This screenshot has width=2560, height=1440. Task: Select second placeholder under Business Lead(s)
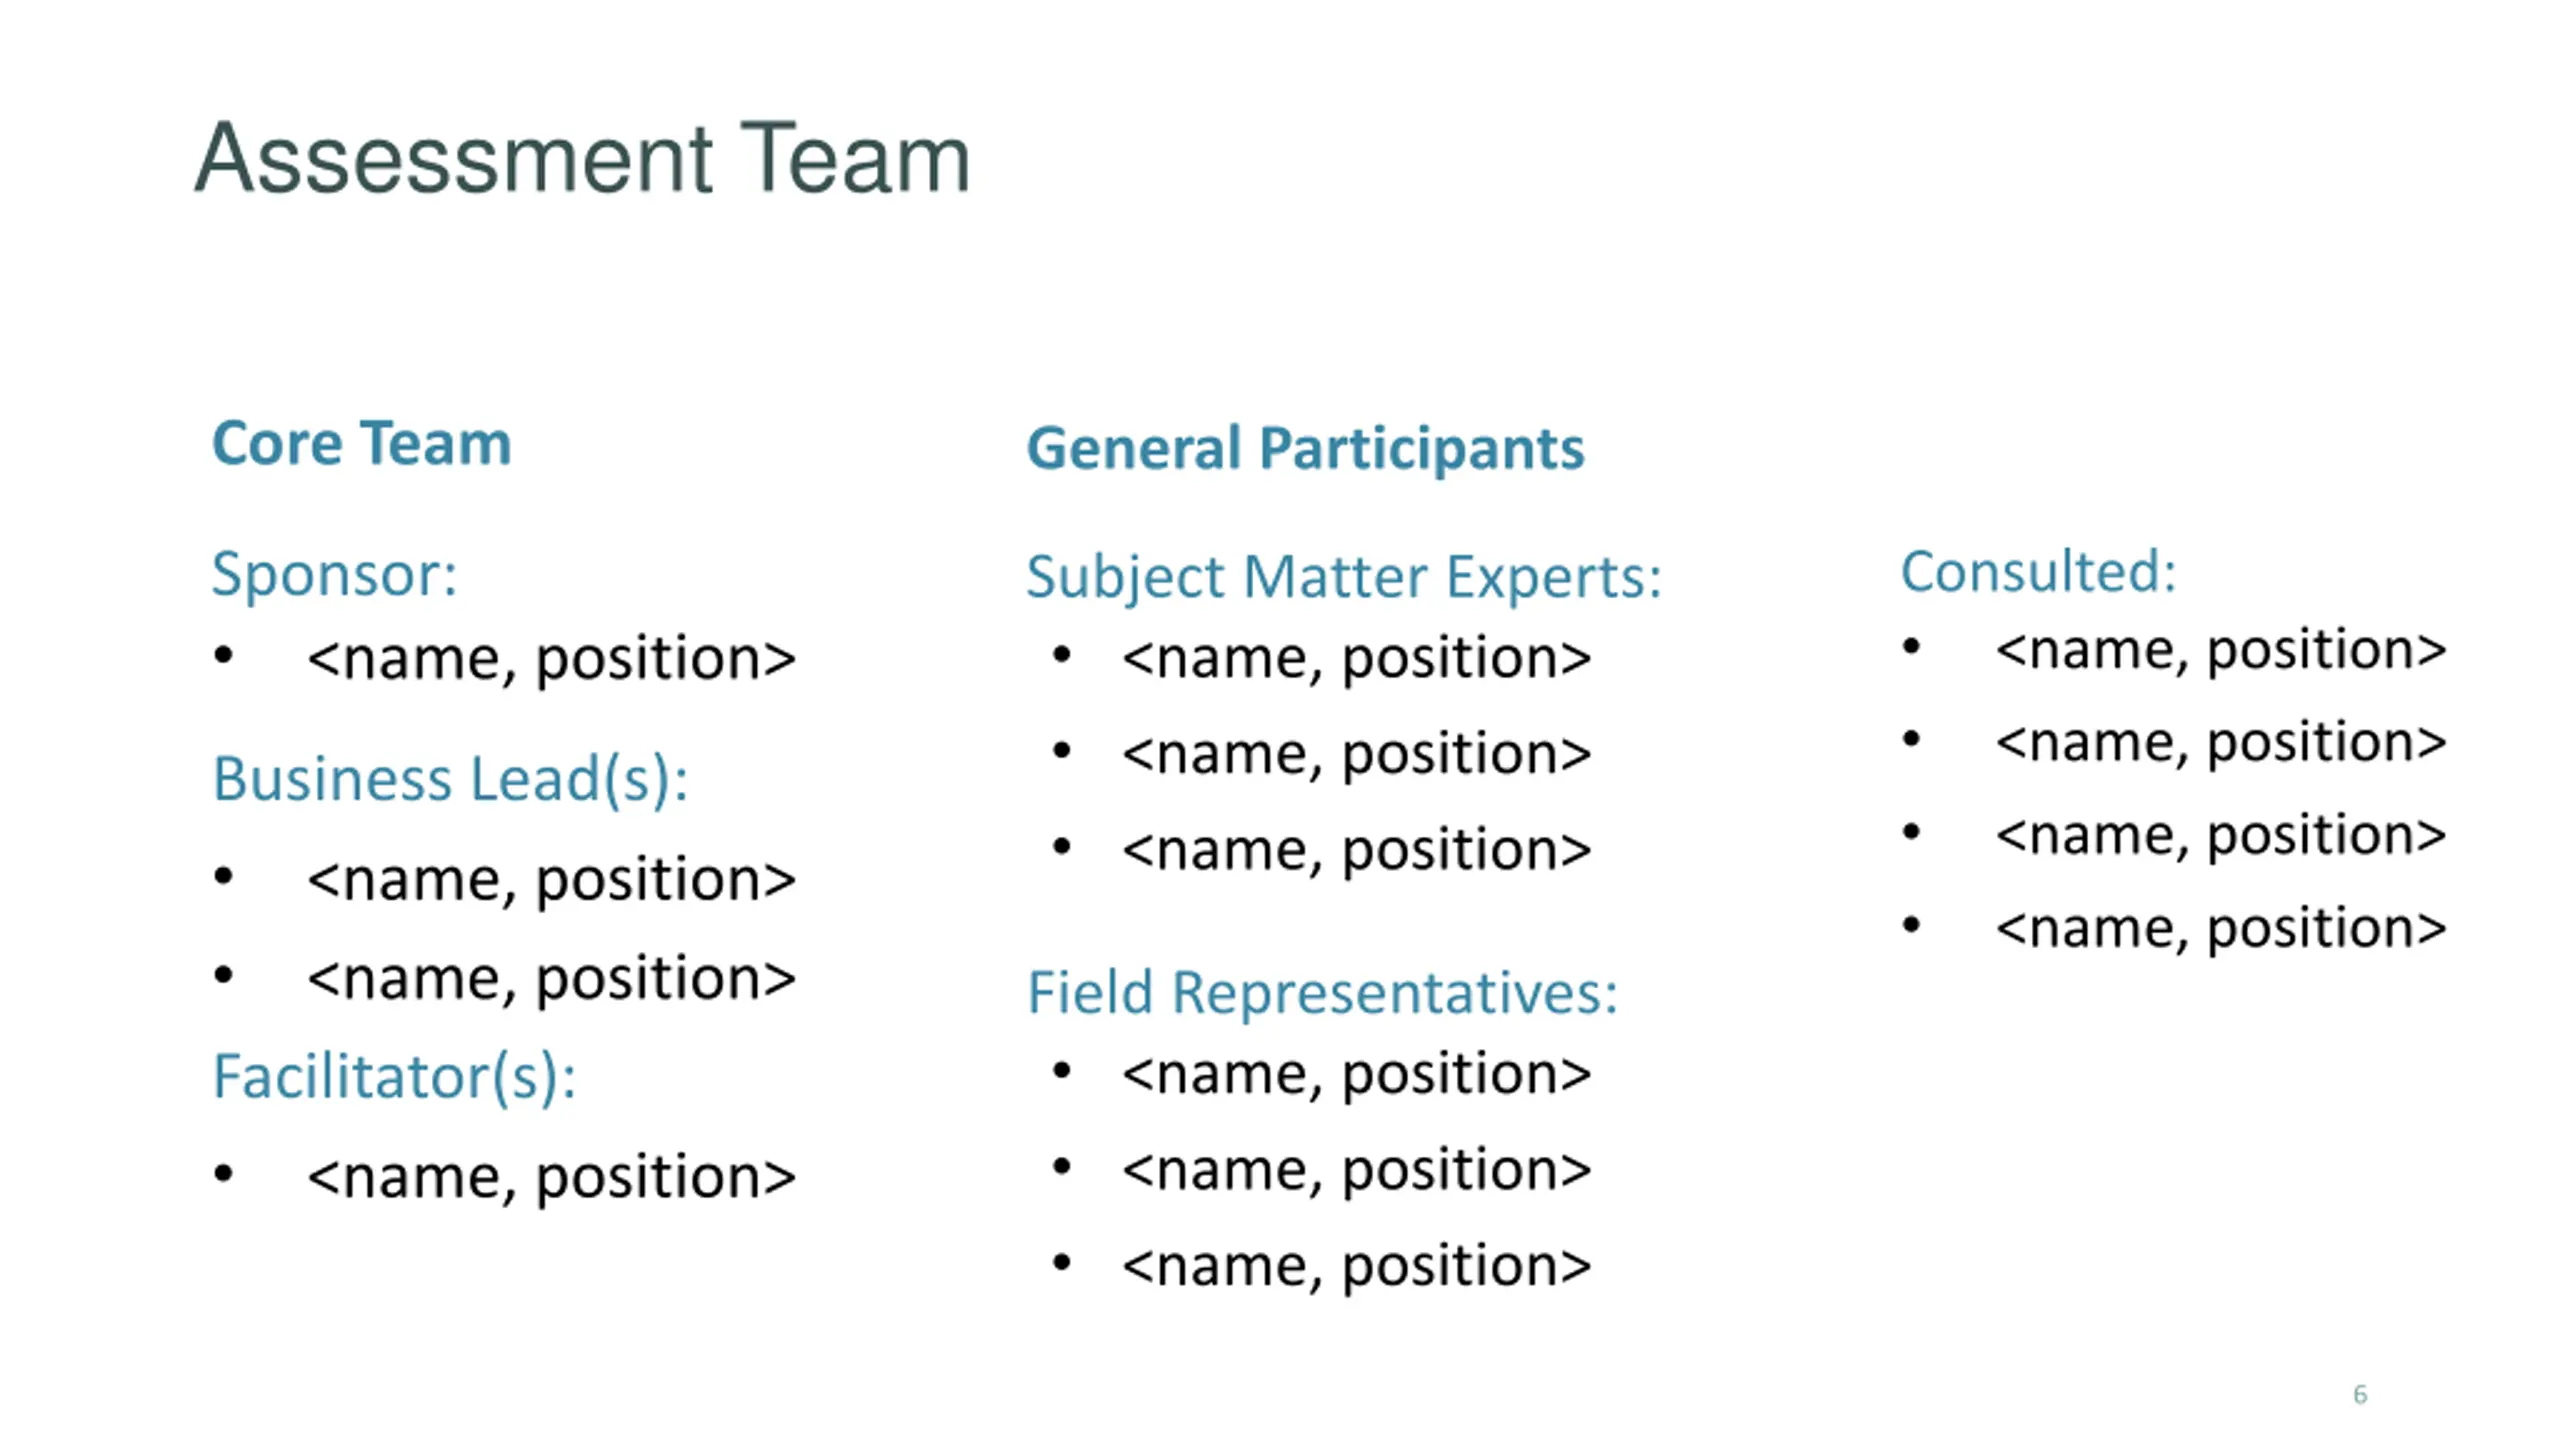point(551,978)
